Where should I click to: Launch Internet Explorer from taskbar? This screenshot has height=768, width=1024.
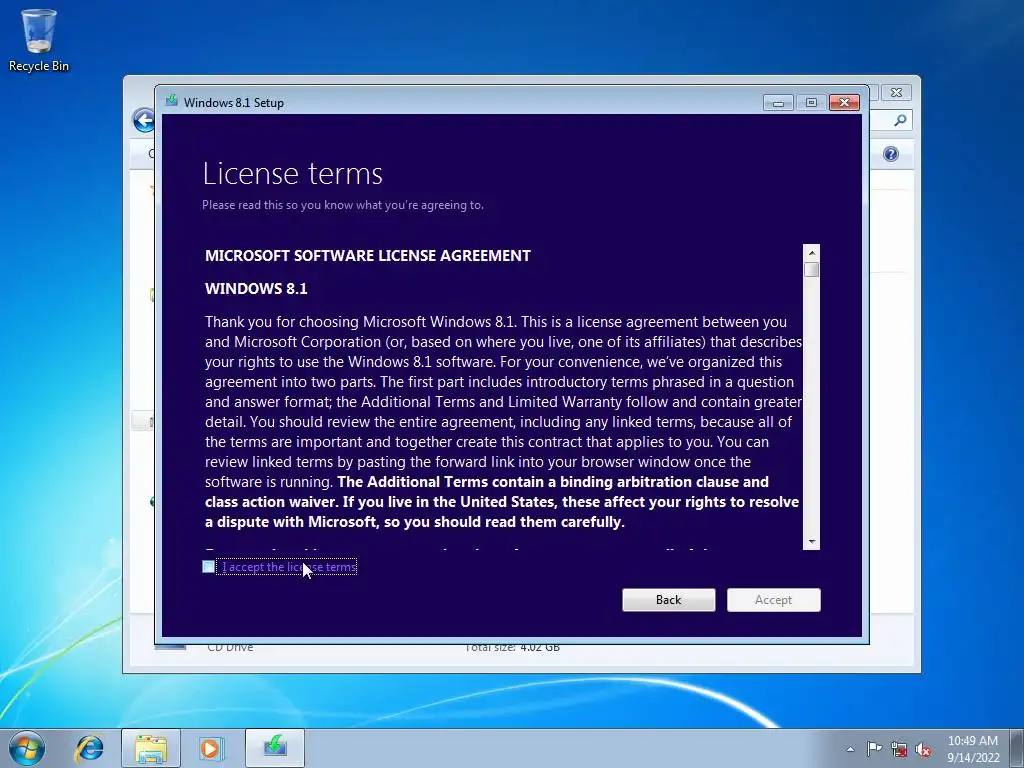click(x=89, y=748)
